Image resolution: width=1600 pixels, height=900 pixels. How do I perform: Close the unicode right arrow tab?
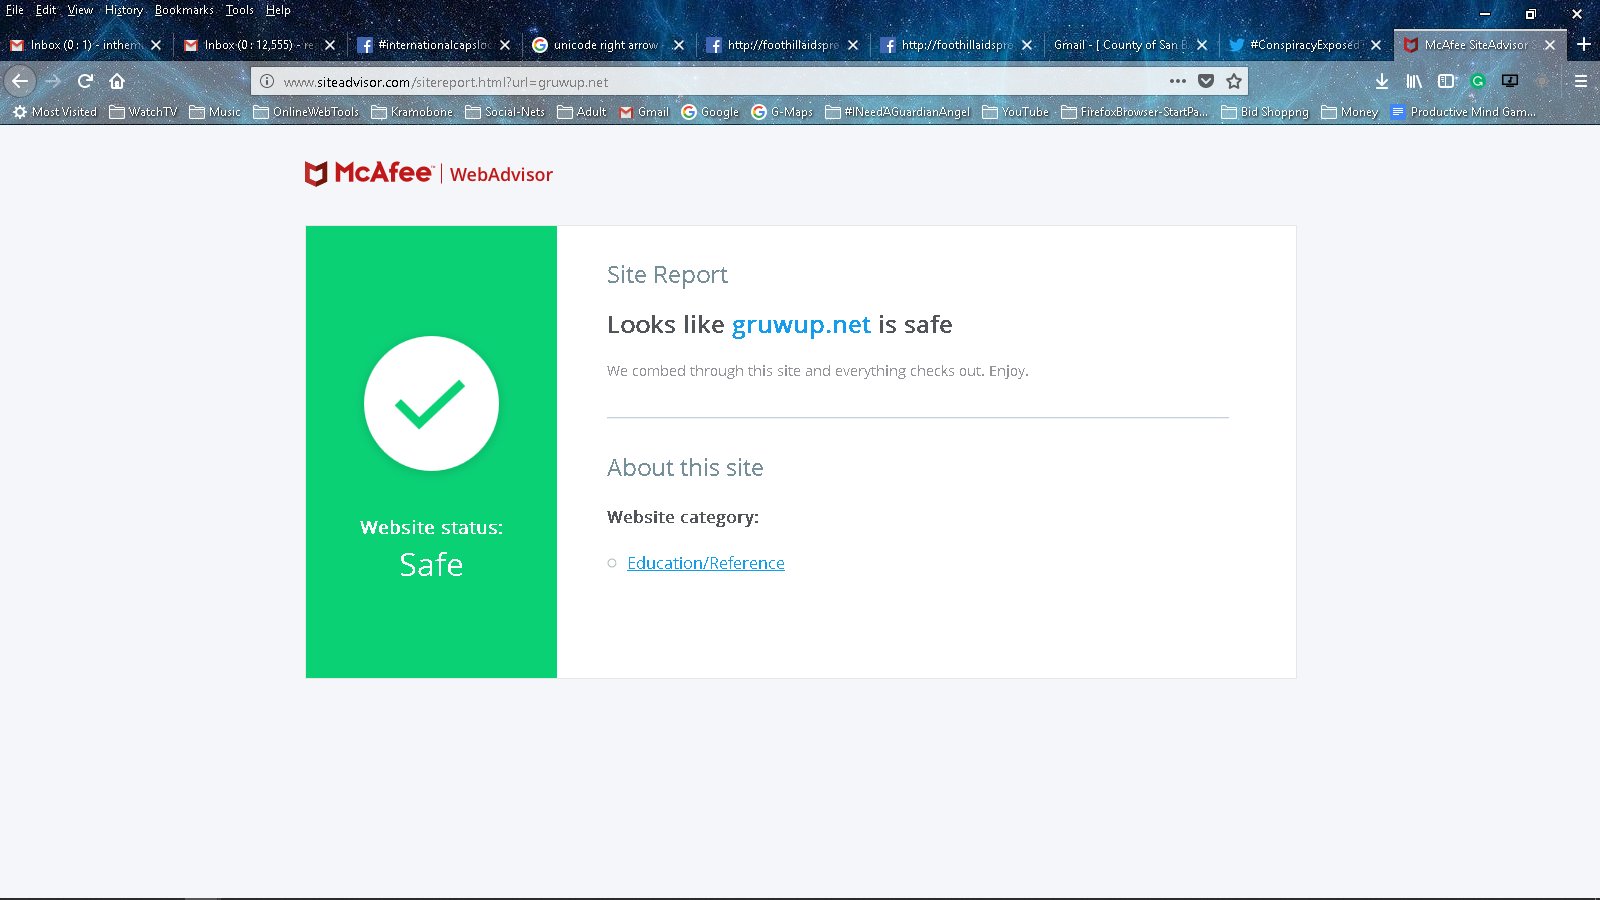(679, 45)
